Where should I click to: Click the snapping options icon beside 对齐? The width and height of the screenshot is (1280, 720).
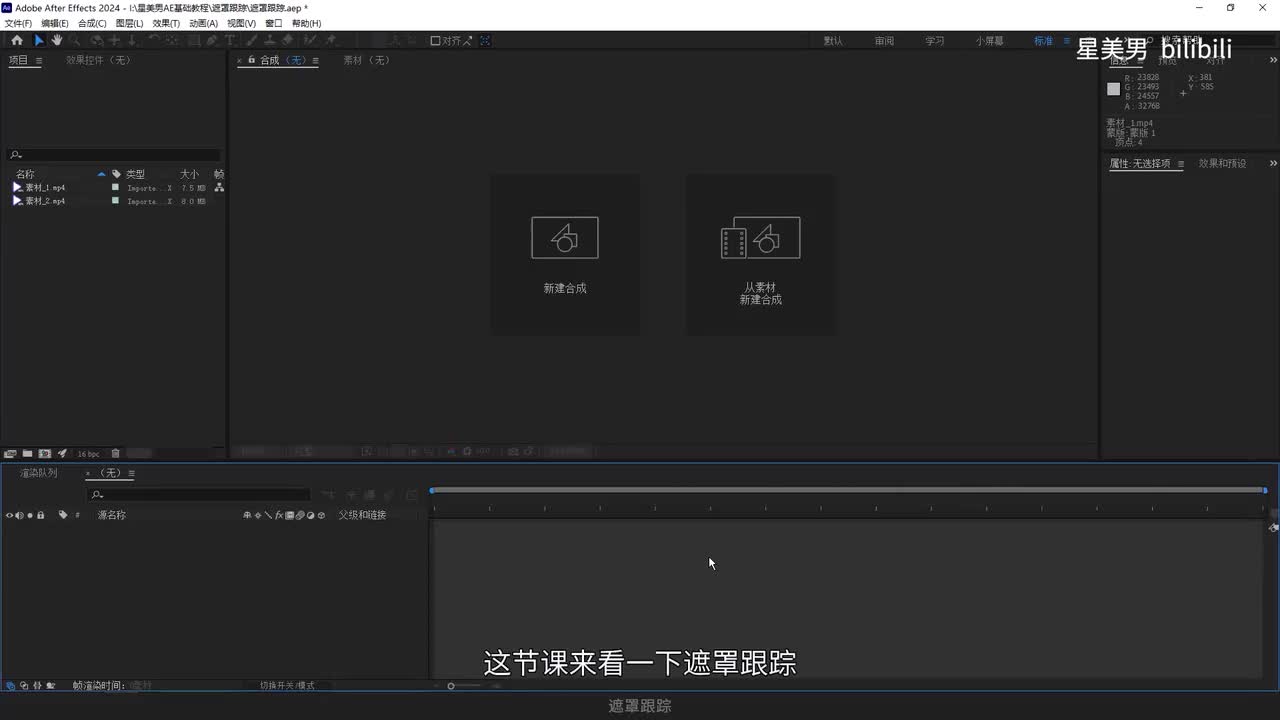[x=485, y=41]
